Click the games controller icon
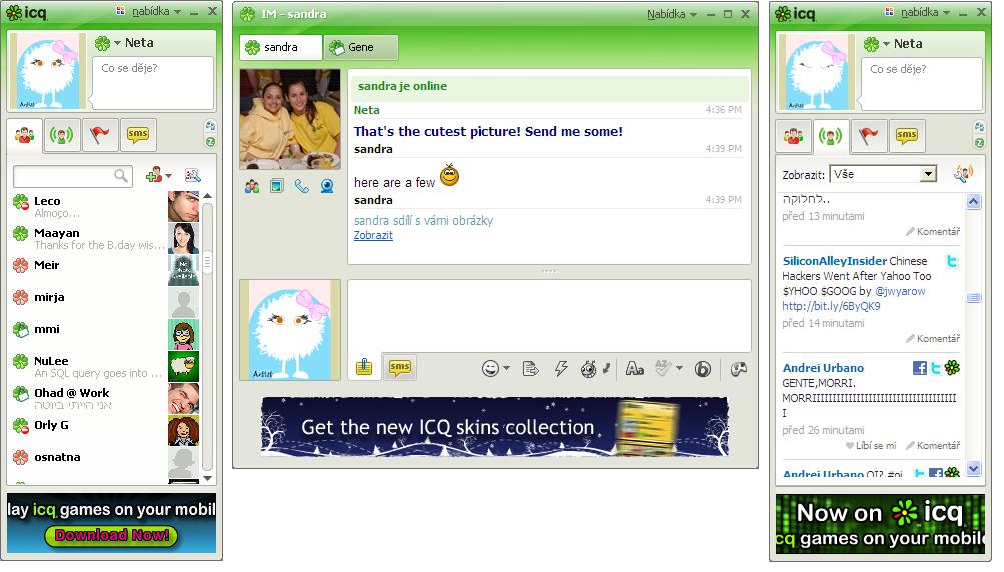This screenshot has width=1004, height=572. 738,369
